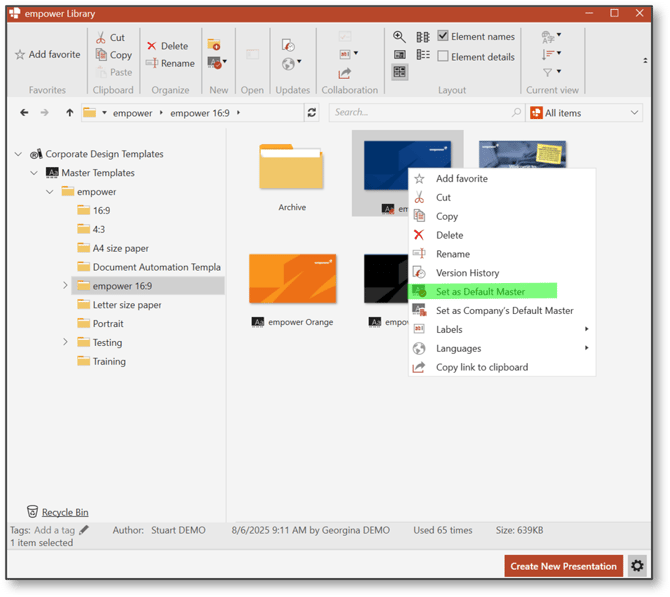
Task: Select the empower Orange master thumbnail
Action: click(x=293, y=279)
